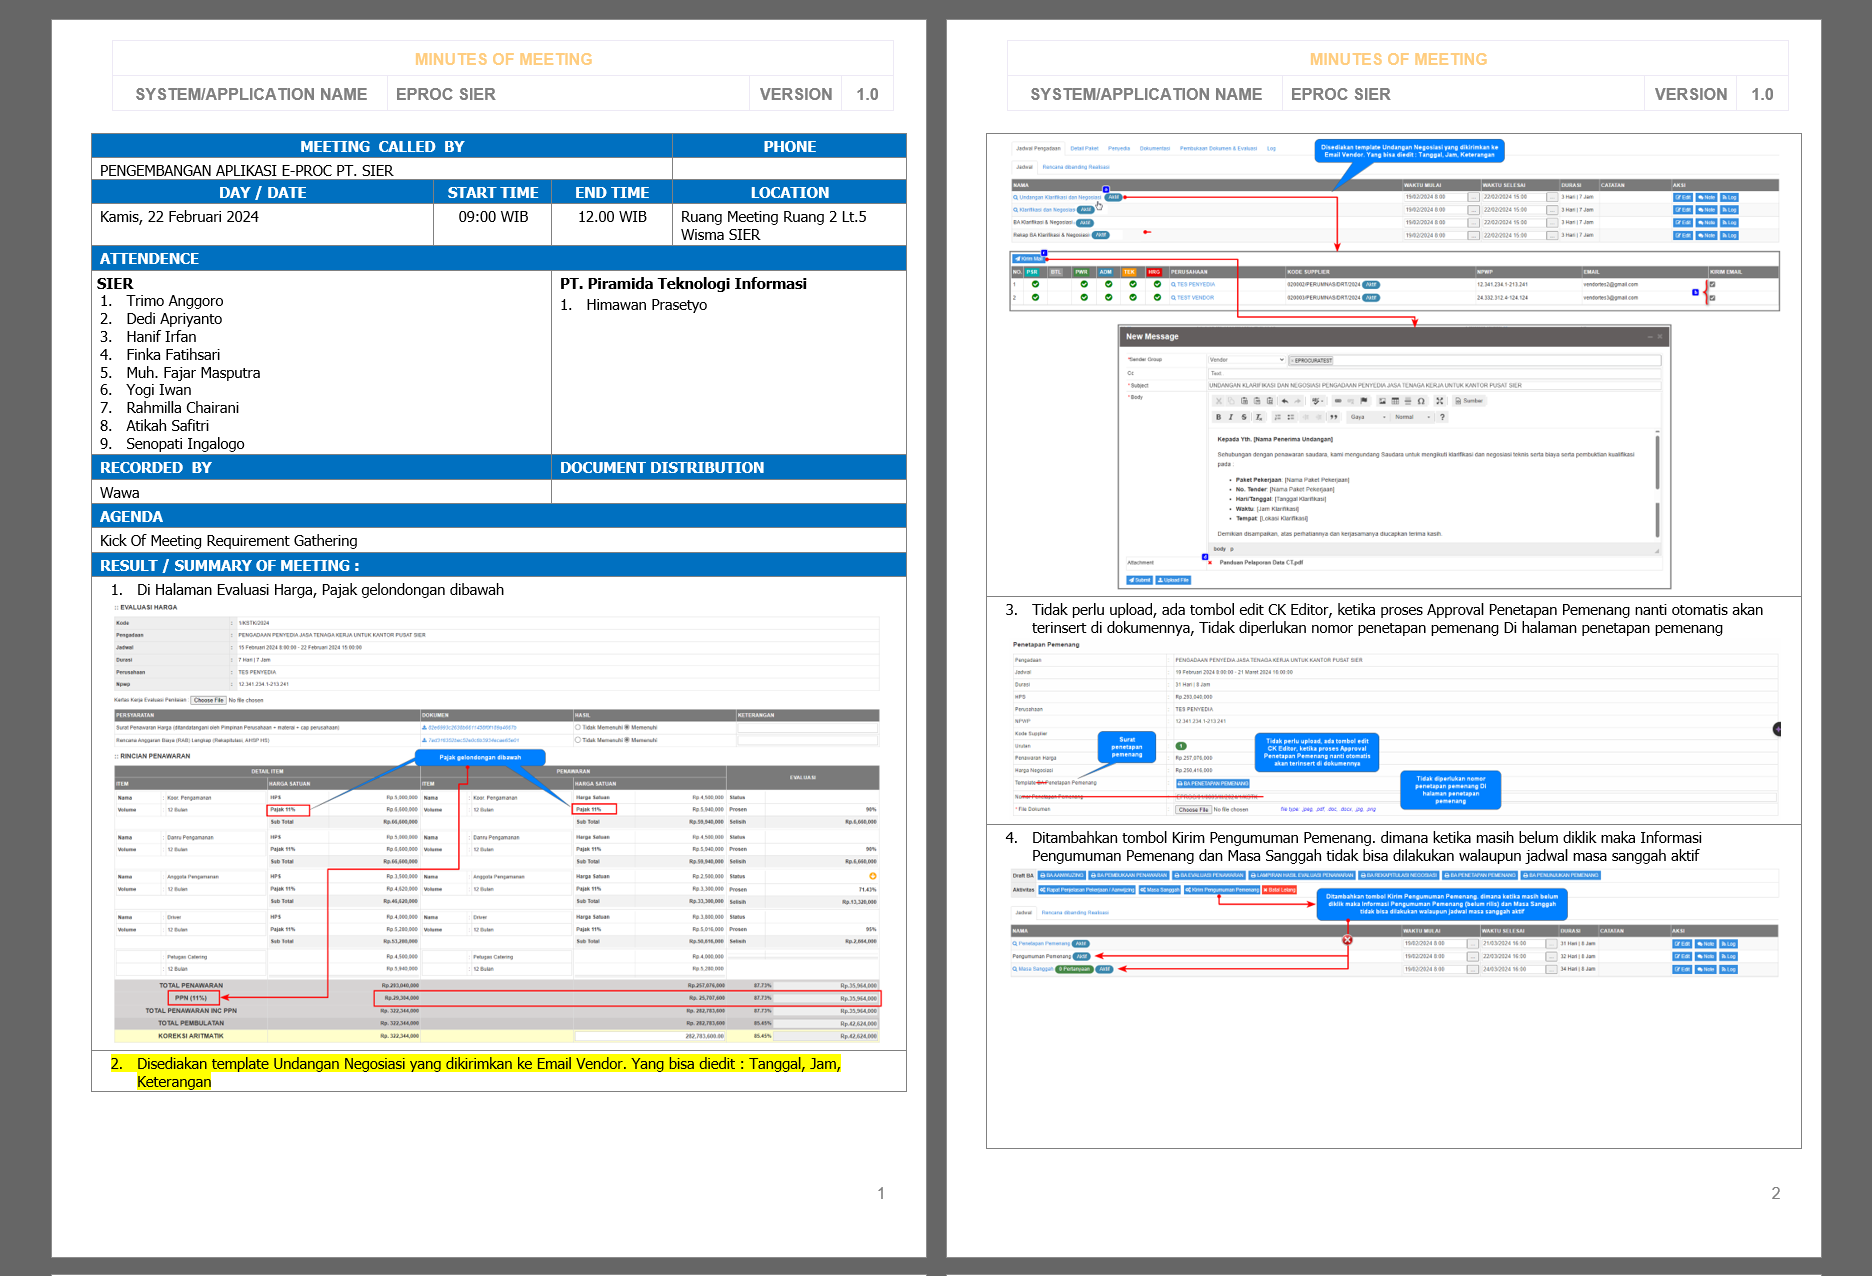Switch to the Detail Paket tab
Image resolution: width=1872 pixels, height=1276 pixels.
point(1084,148)
